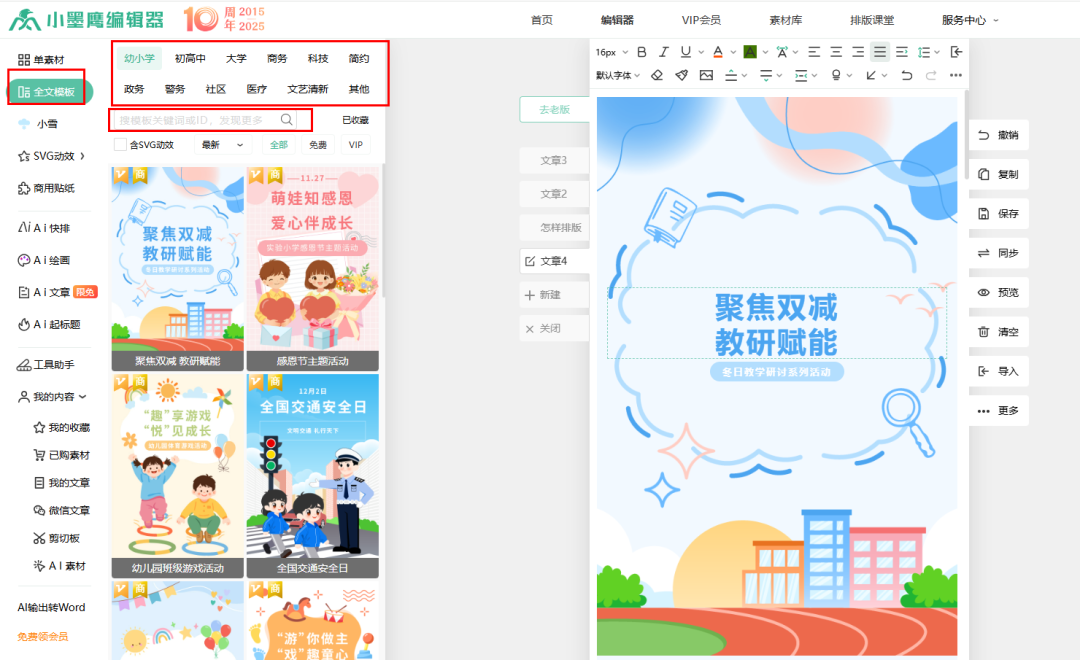1080x660 pixels.
Task: Select the 初高中 template category tab
Action: (x=190, y=59)
